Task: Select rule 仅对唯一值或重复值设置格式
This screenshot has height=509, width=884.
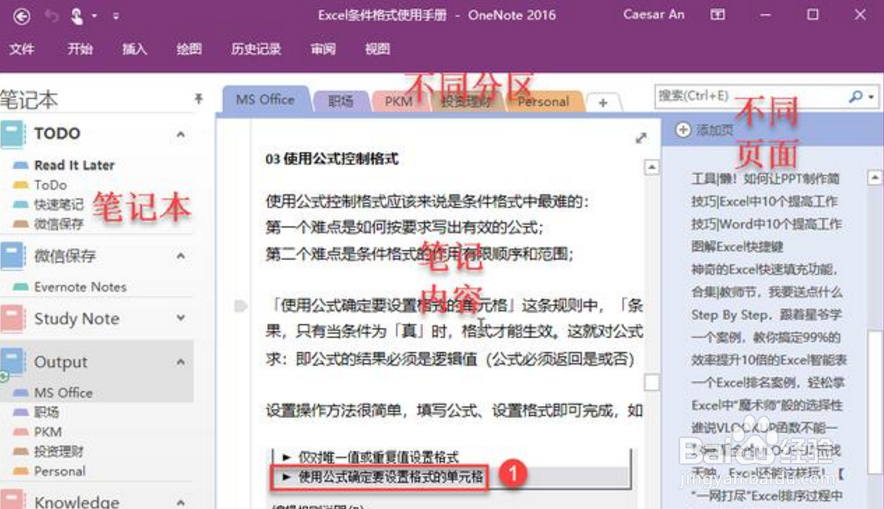Action: tap(378, 457)
